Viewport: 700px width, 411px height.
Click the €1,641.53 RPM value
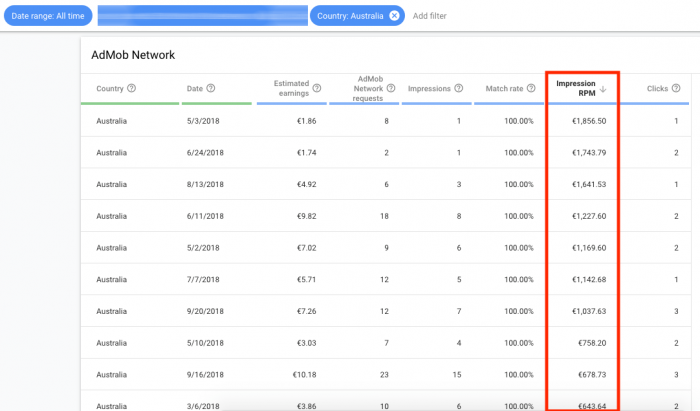(x=589, y=184)
